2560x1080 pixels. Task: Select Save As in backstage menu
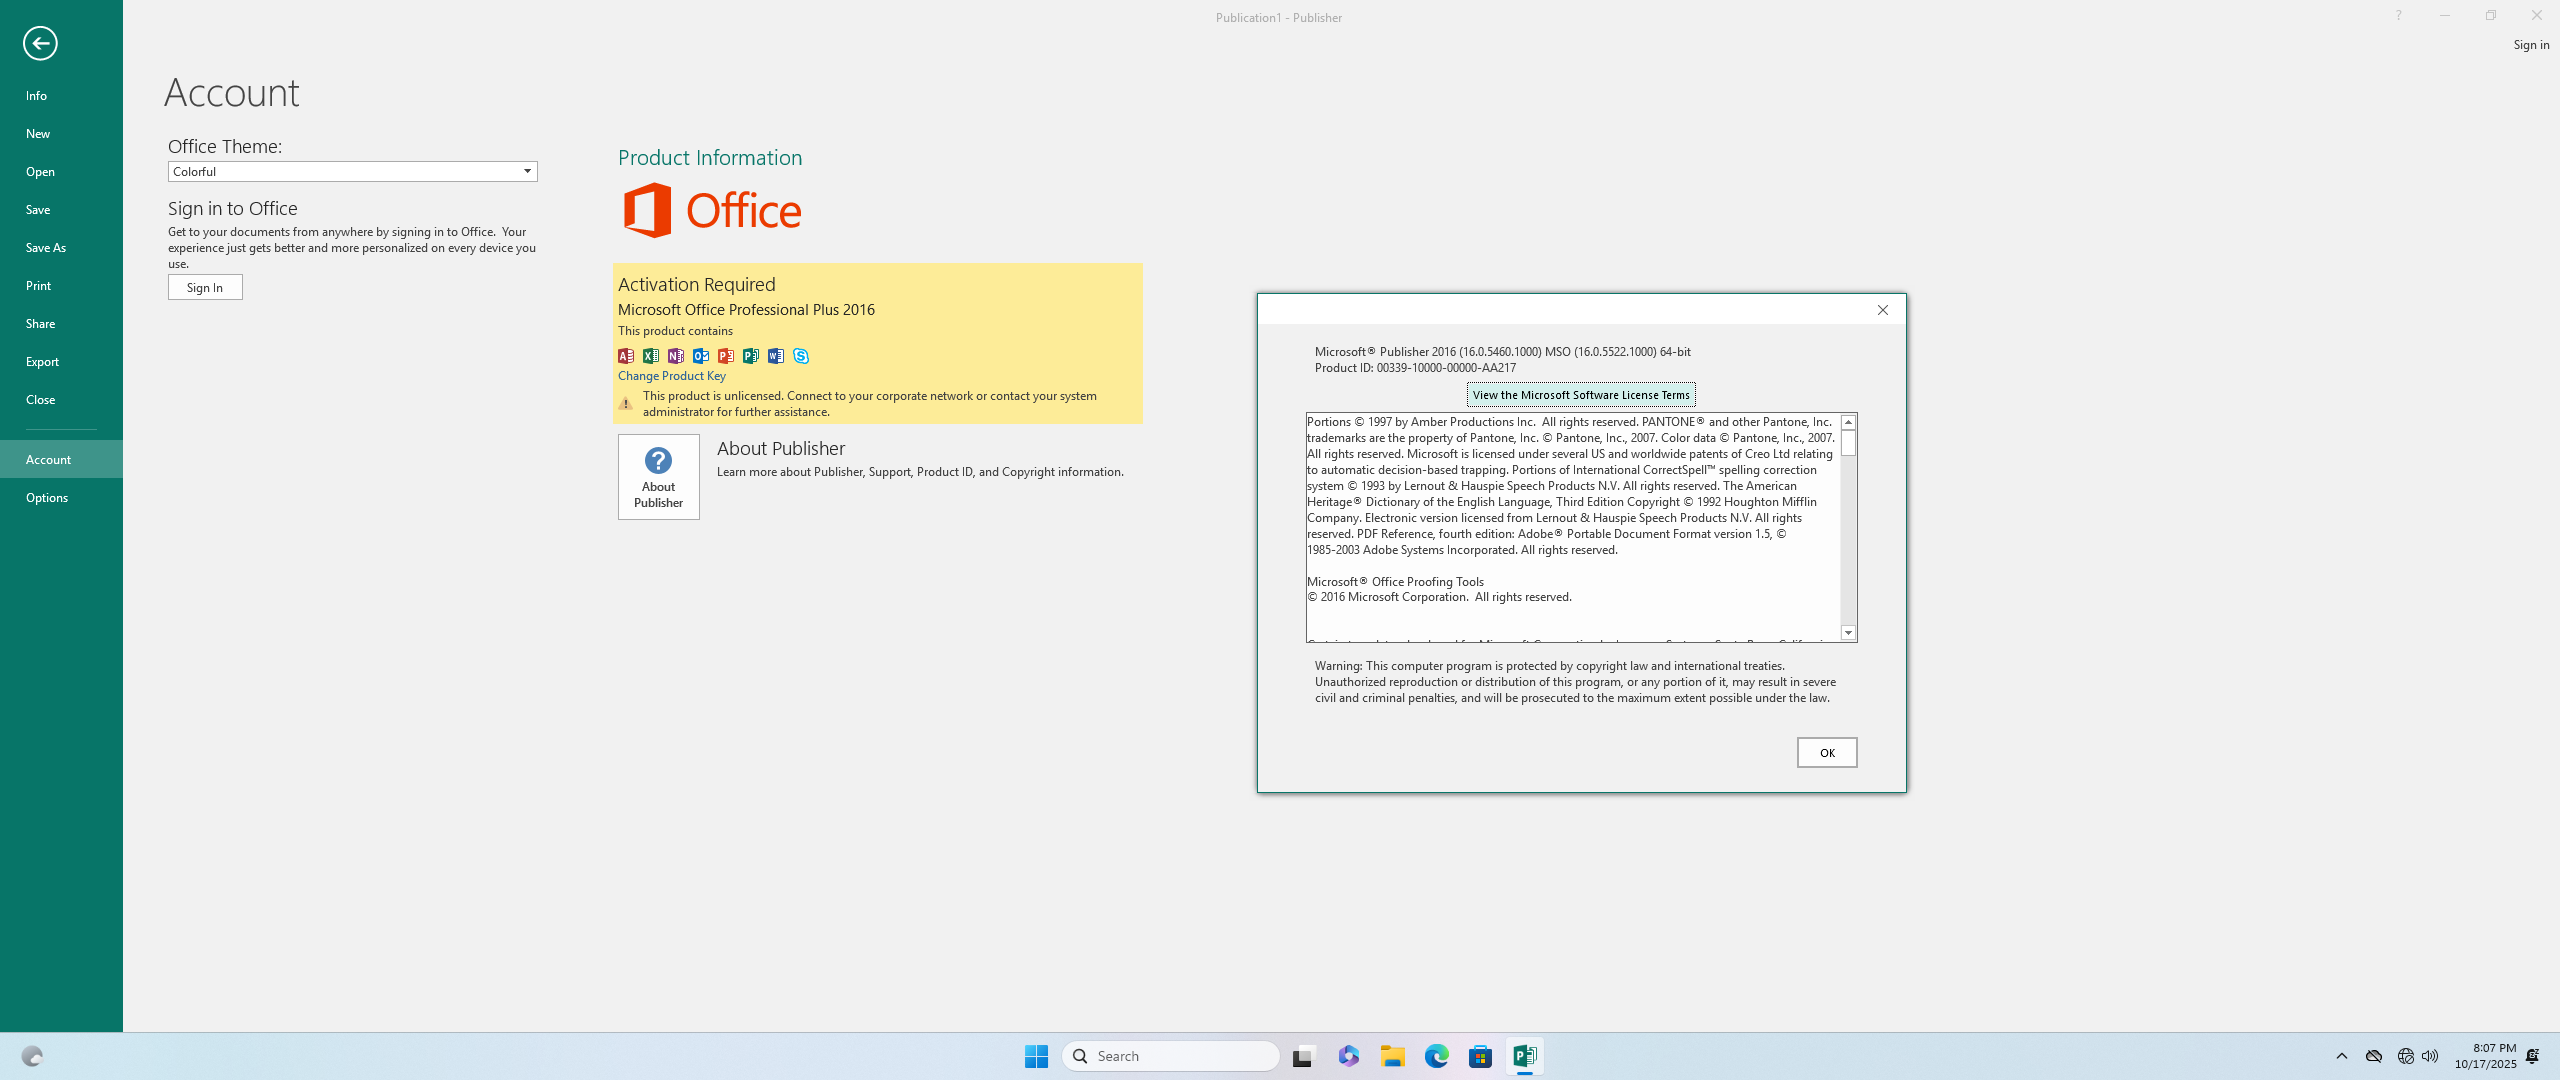[x=46, y=248]
